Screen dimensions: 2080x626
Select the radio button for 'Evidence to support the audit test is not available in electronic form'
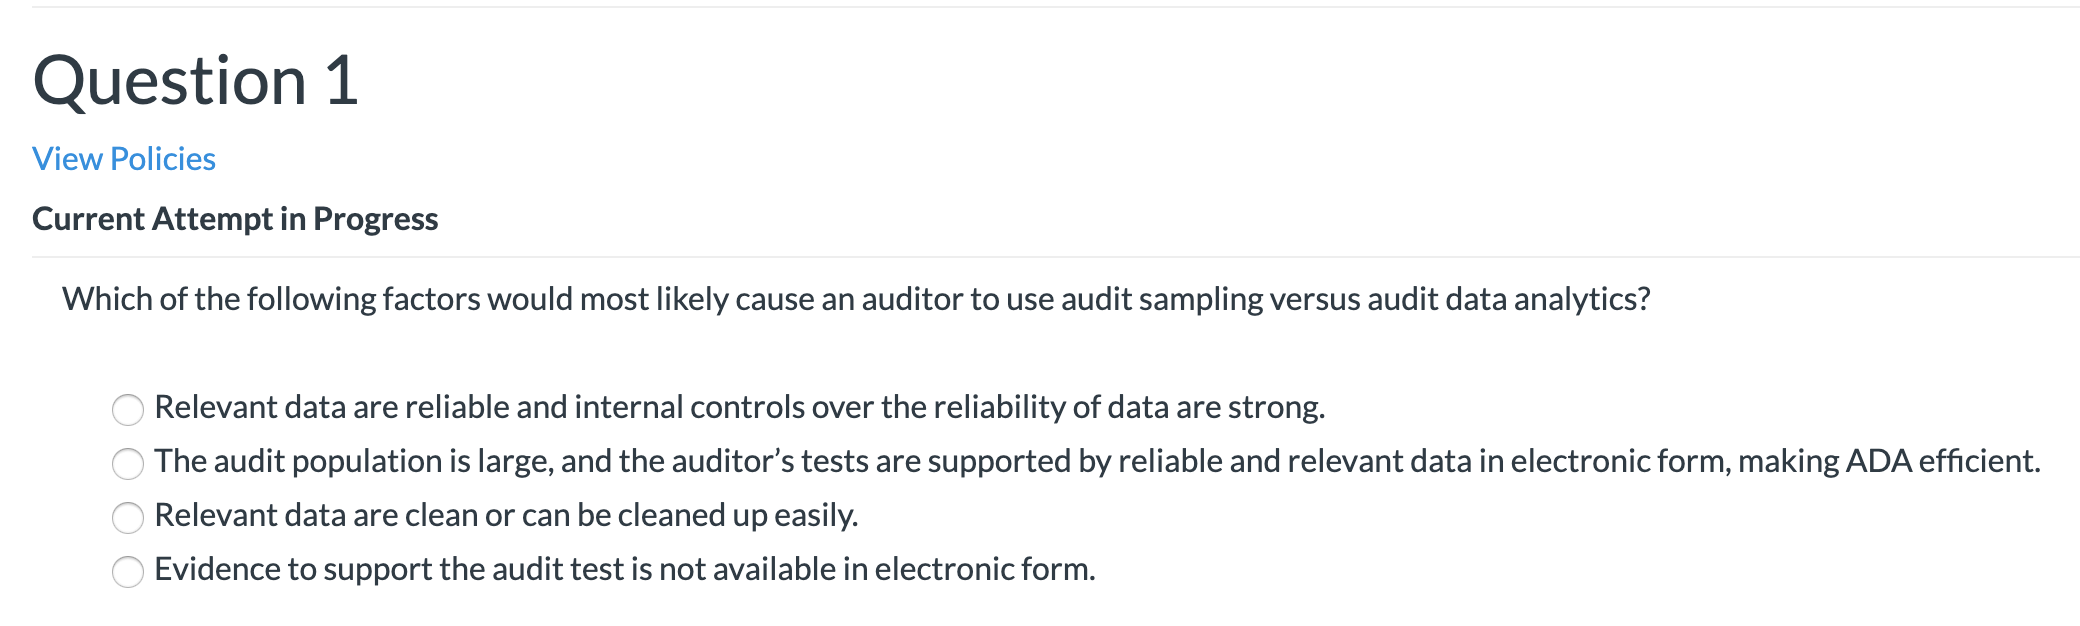click(x=126, y=570)
